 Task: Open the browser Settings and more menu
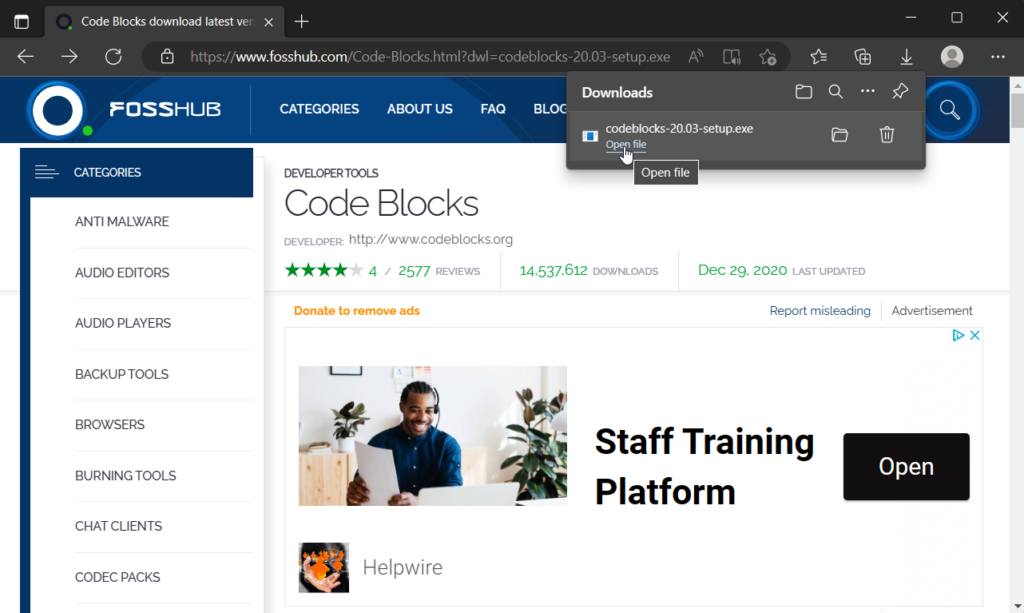click(x=998, y=57)
